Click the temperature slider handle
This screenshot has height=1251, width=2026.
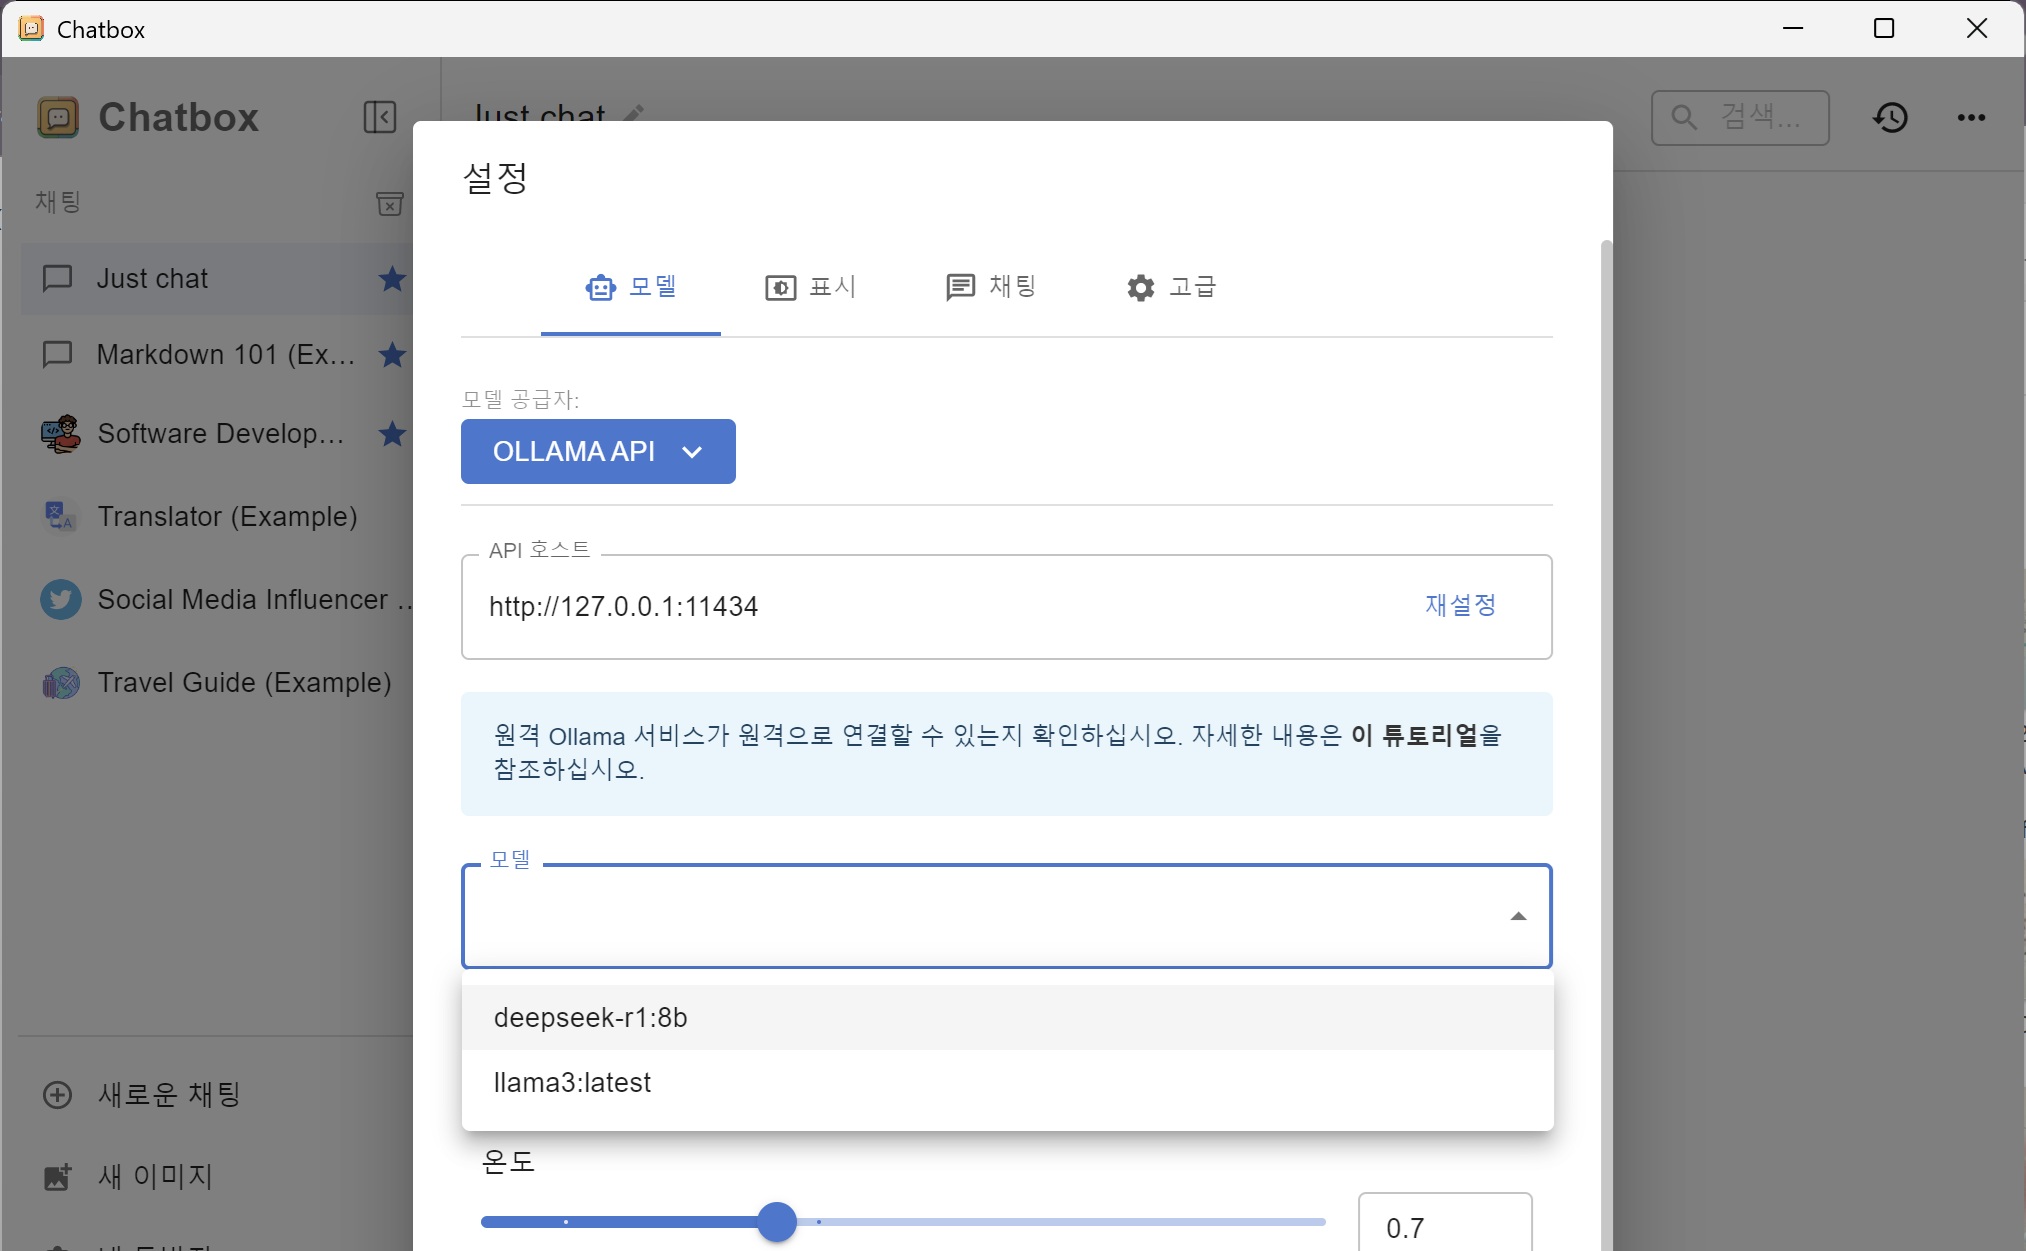(777, 1222)
